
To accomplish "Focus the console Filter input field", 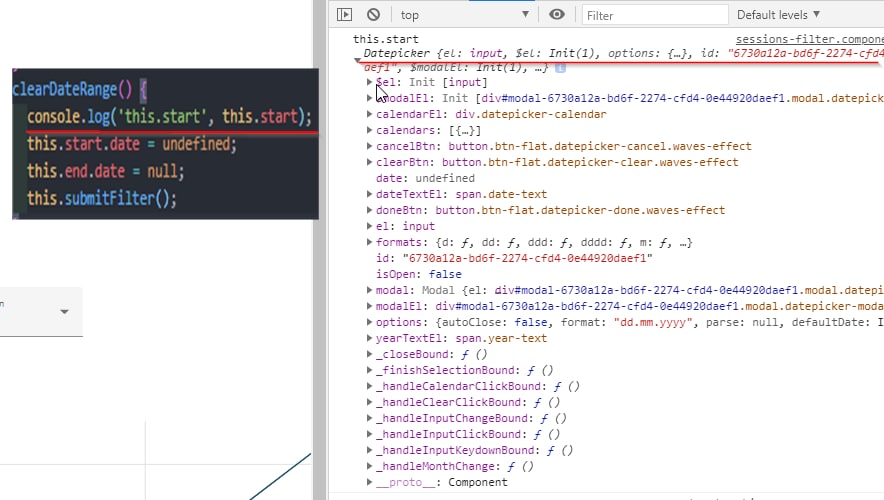I will (655, 15).
